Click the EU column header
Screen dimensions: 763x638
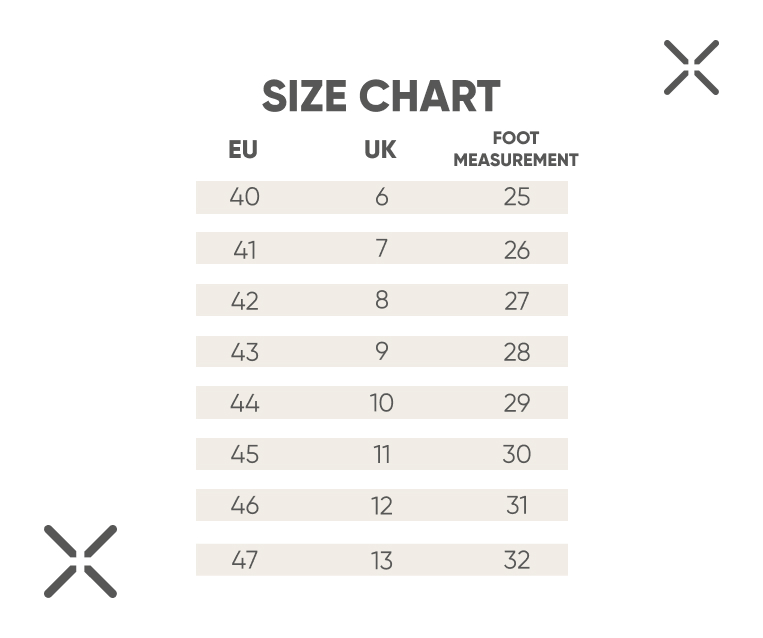tap(243, 149)
